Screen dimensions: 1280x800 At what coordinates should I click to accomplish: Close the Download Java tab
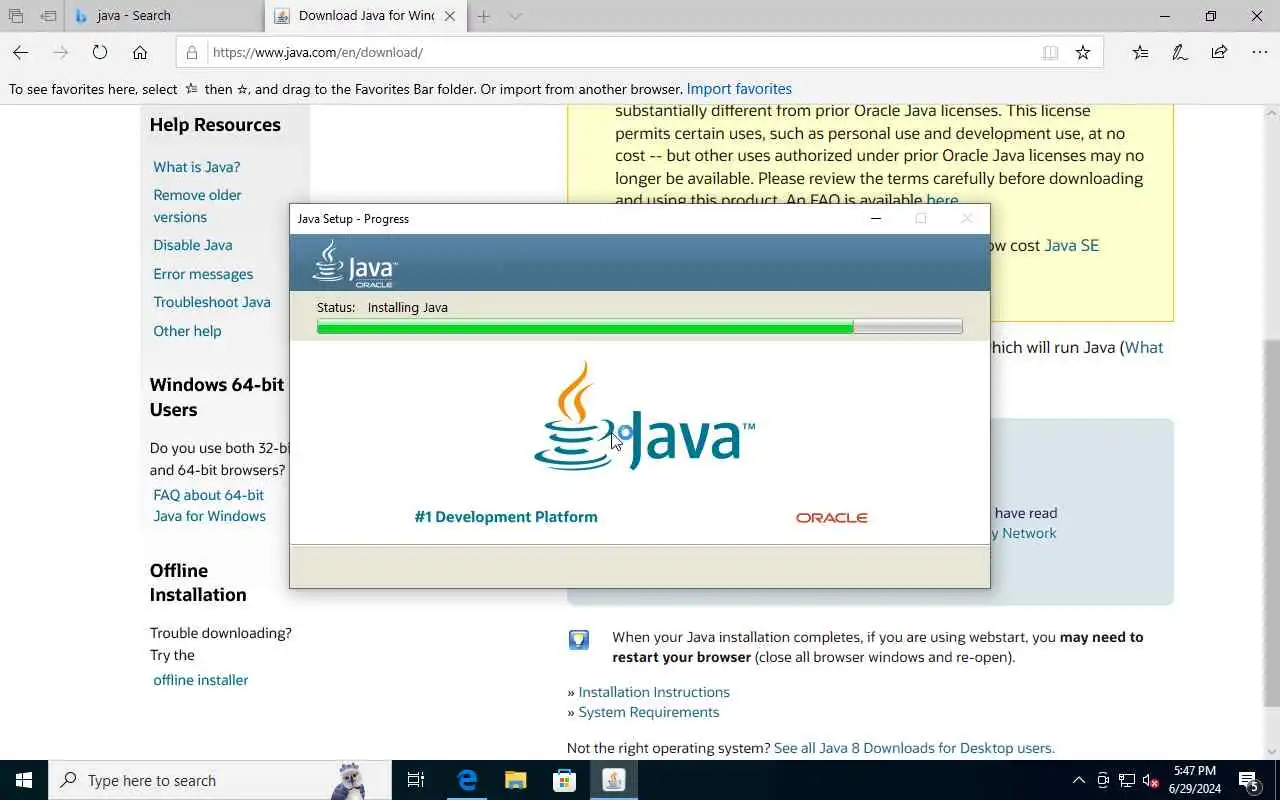point(450,16)
